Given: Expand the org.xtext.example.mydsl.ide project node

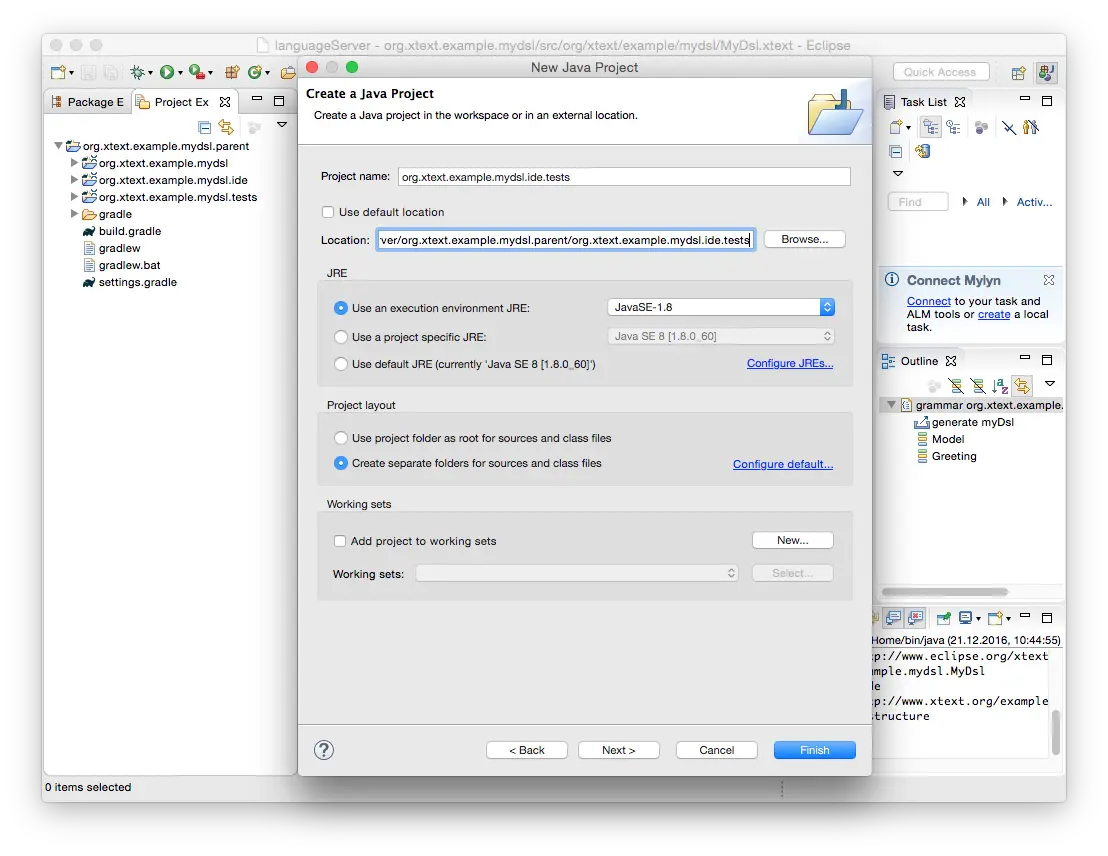Looking at the screenshot, I should 74,180.
